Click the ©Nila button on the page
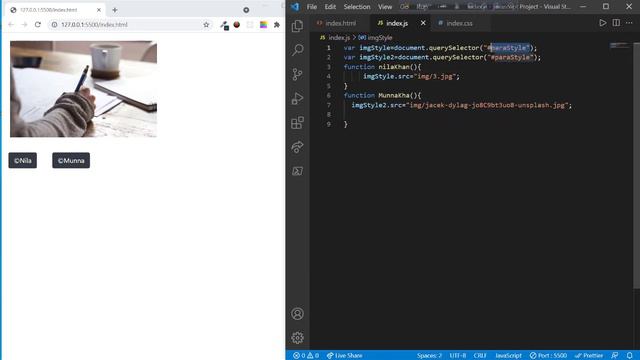 click(22, 160)
